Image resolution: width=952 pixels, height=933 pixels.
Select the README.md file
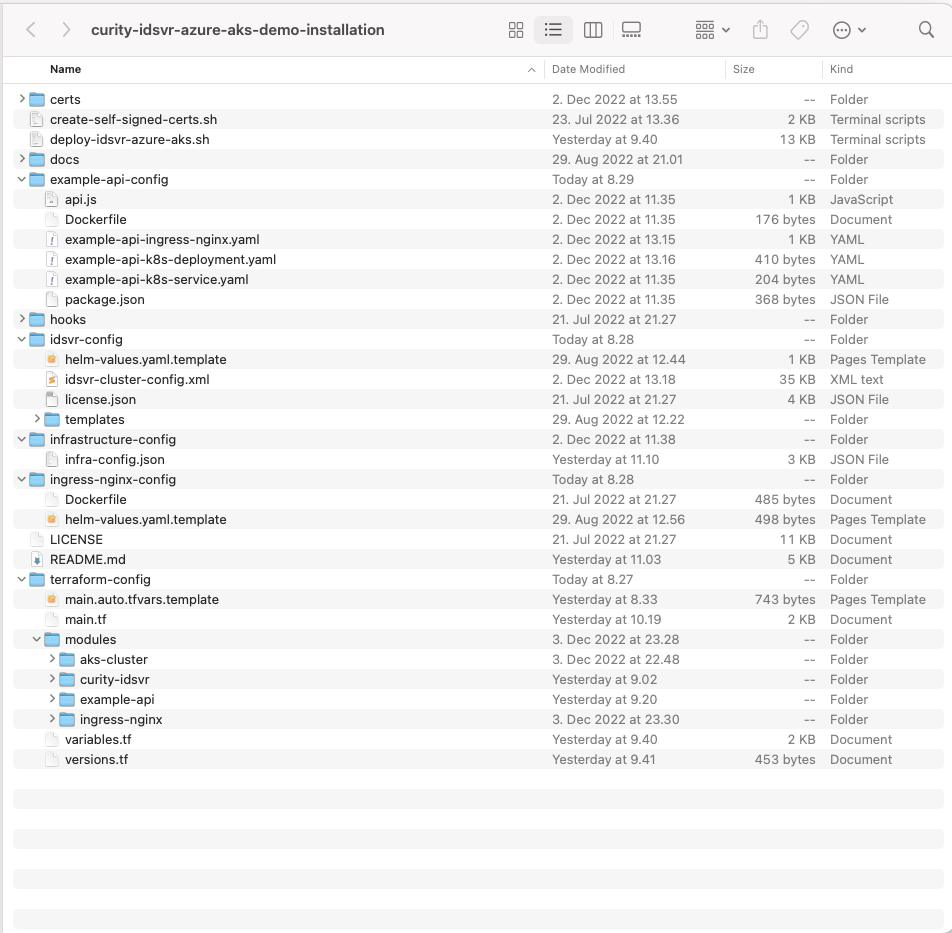pyautogui.click(x=86, y=559)
